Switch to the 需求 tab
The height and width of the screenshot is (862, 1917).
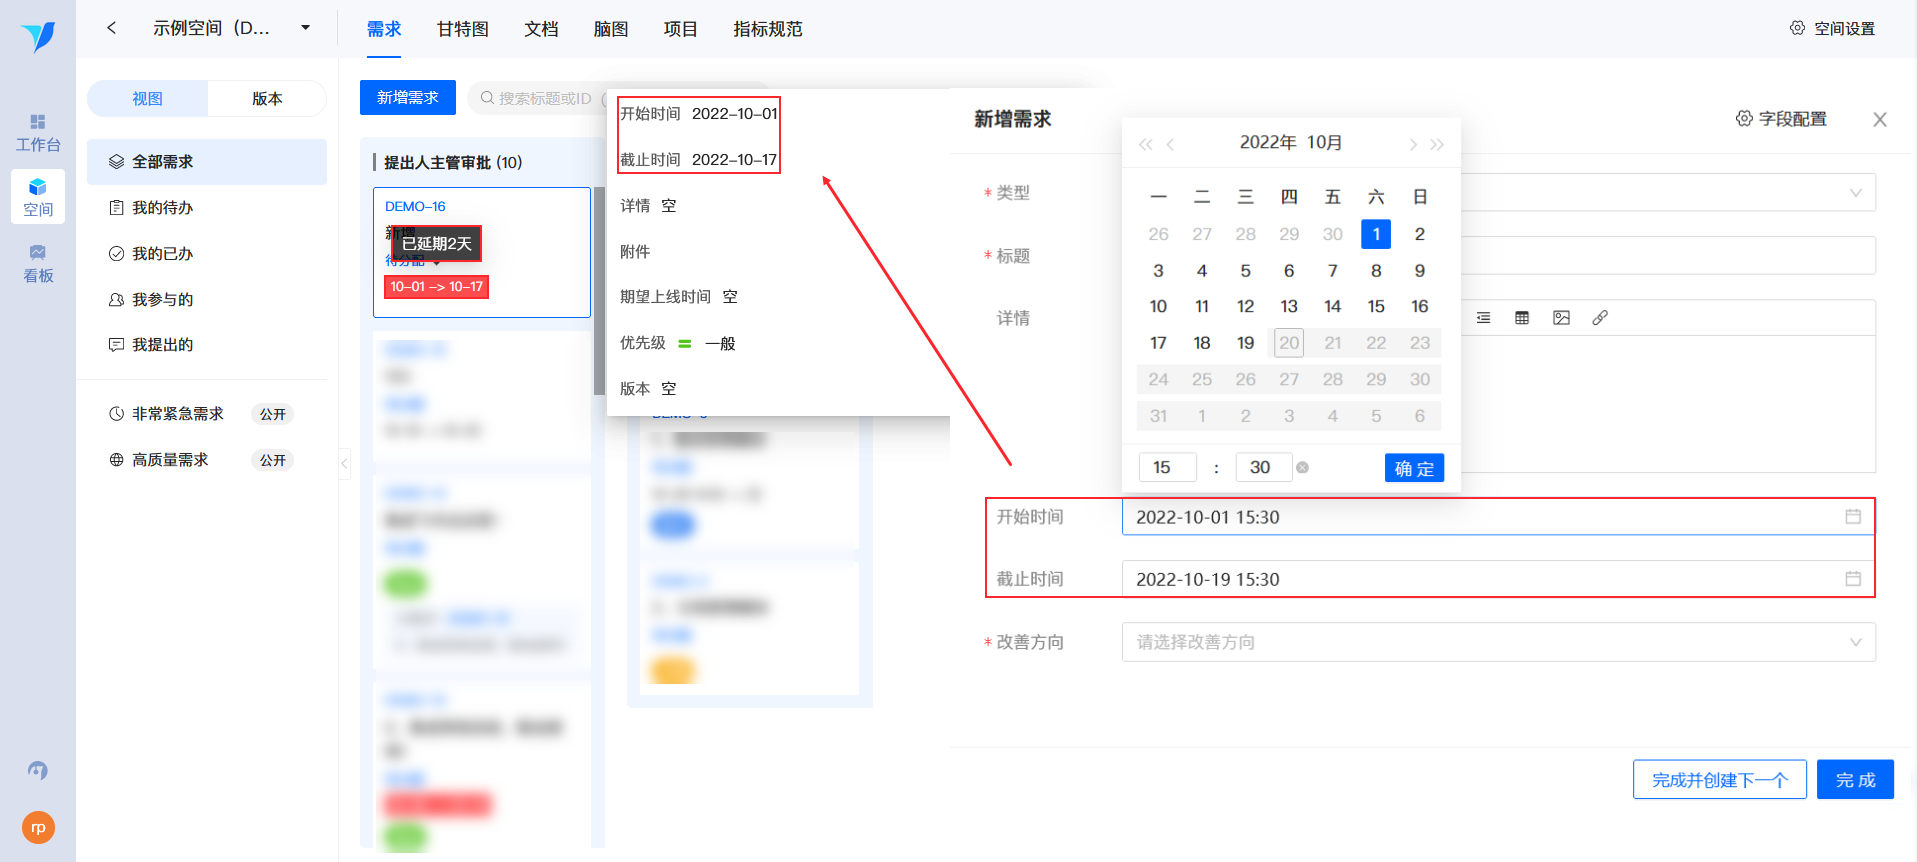[x=384, y=29]
